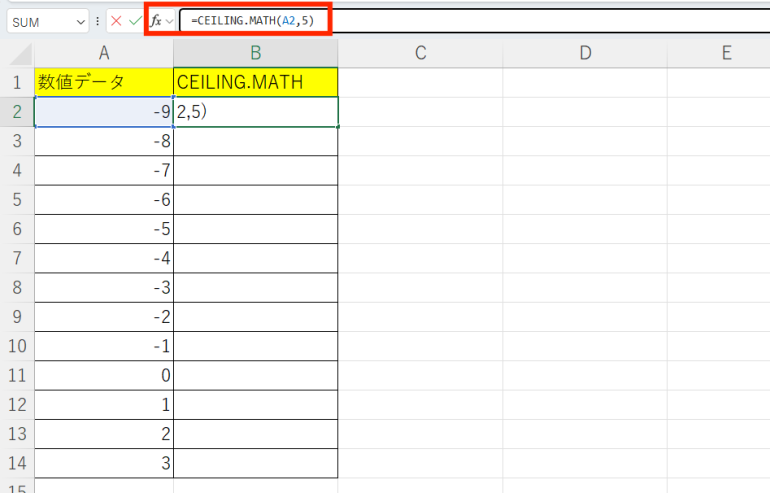Click the yellow CEILING.MATH header cell
The image size is (770, 493).
click(256, 82)
